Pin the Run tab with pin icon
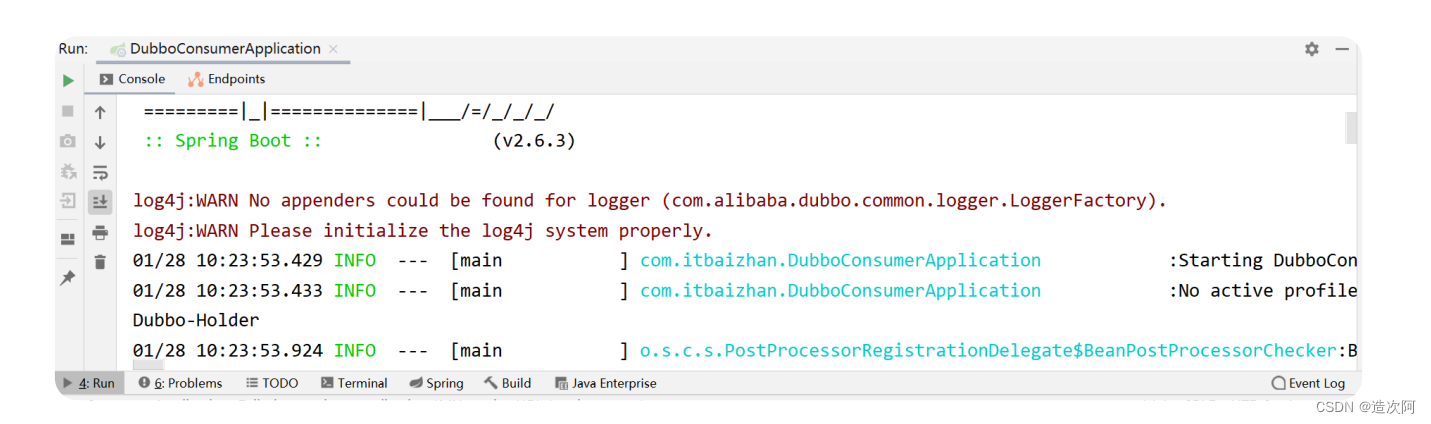This screenshot has height=424, width=1431. pyautogui.click(x=68, y=278)
